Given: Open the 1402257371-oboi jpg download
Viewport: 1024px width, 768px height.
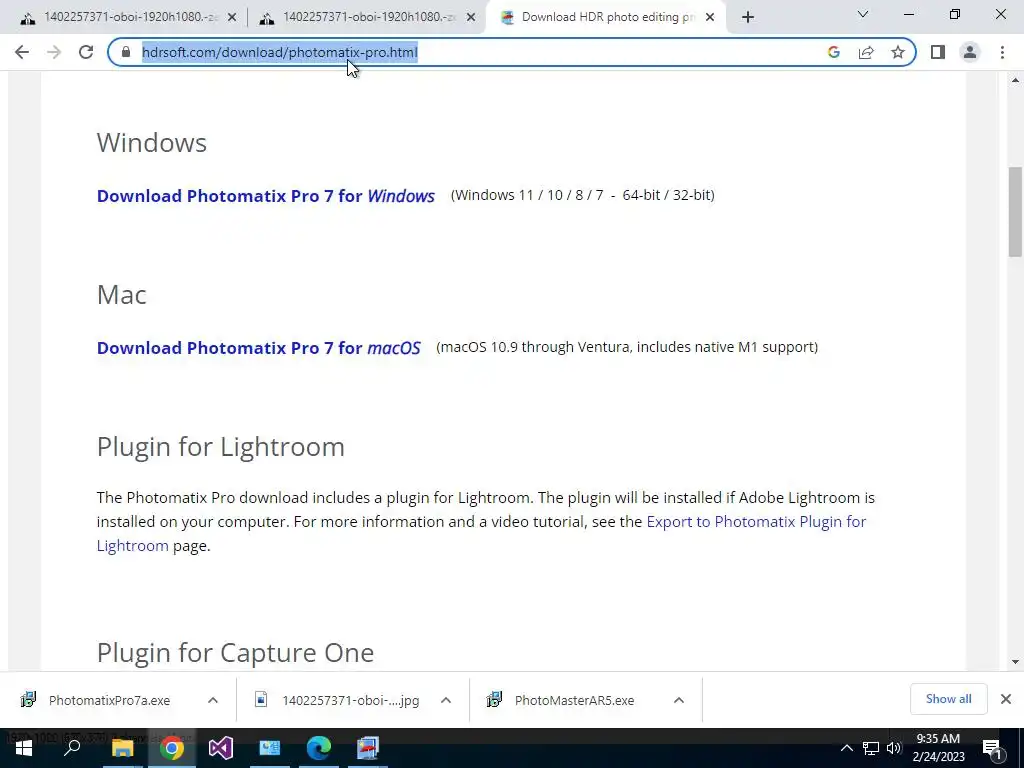Looking at the screenshot, I should [338, 700].
